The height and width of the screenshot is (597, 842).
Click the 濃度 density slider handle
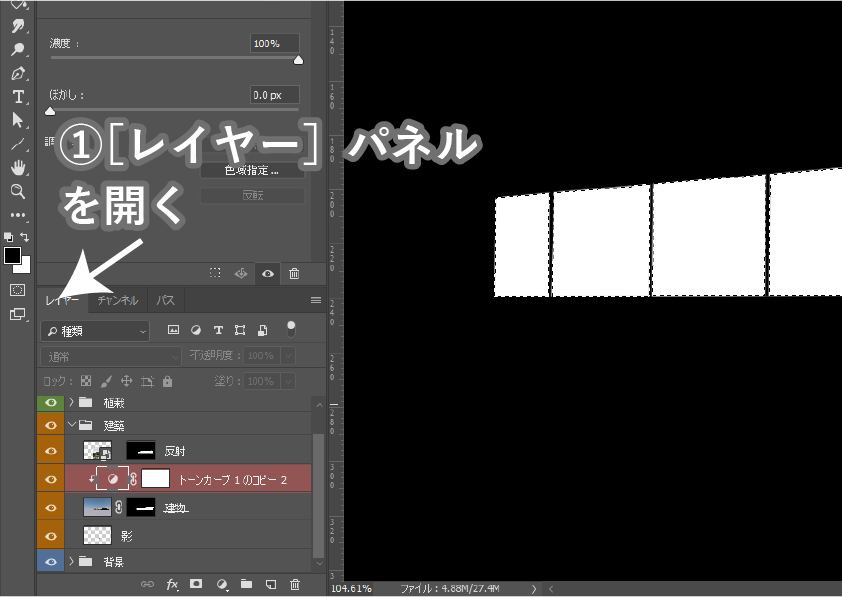299,60
